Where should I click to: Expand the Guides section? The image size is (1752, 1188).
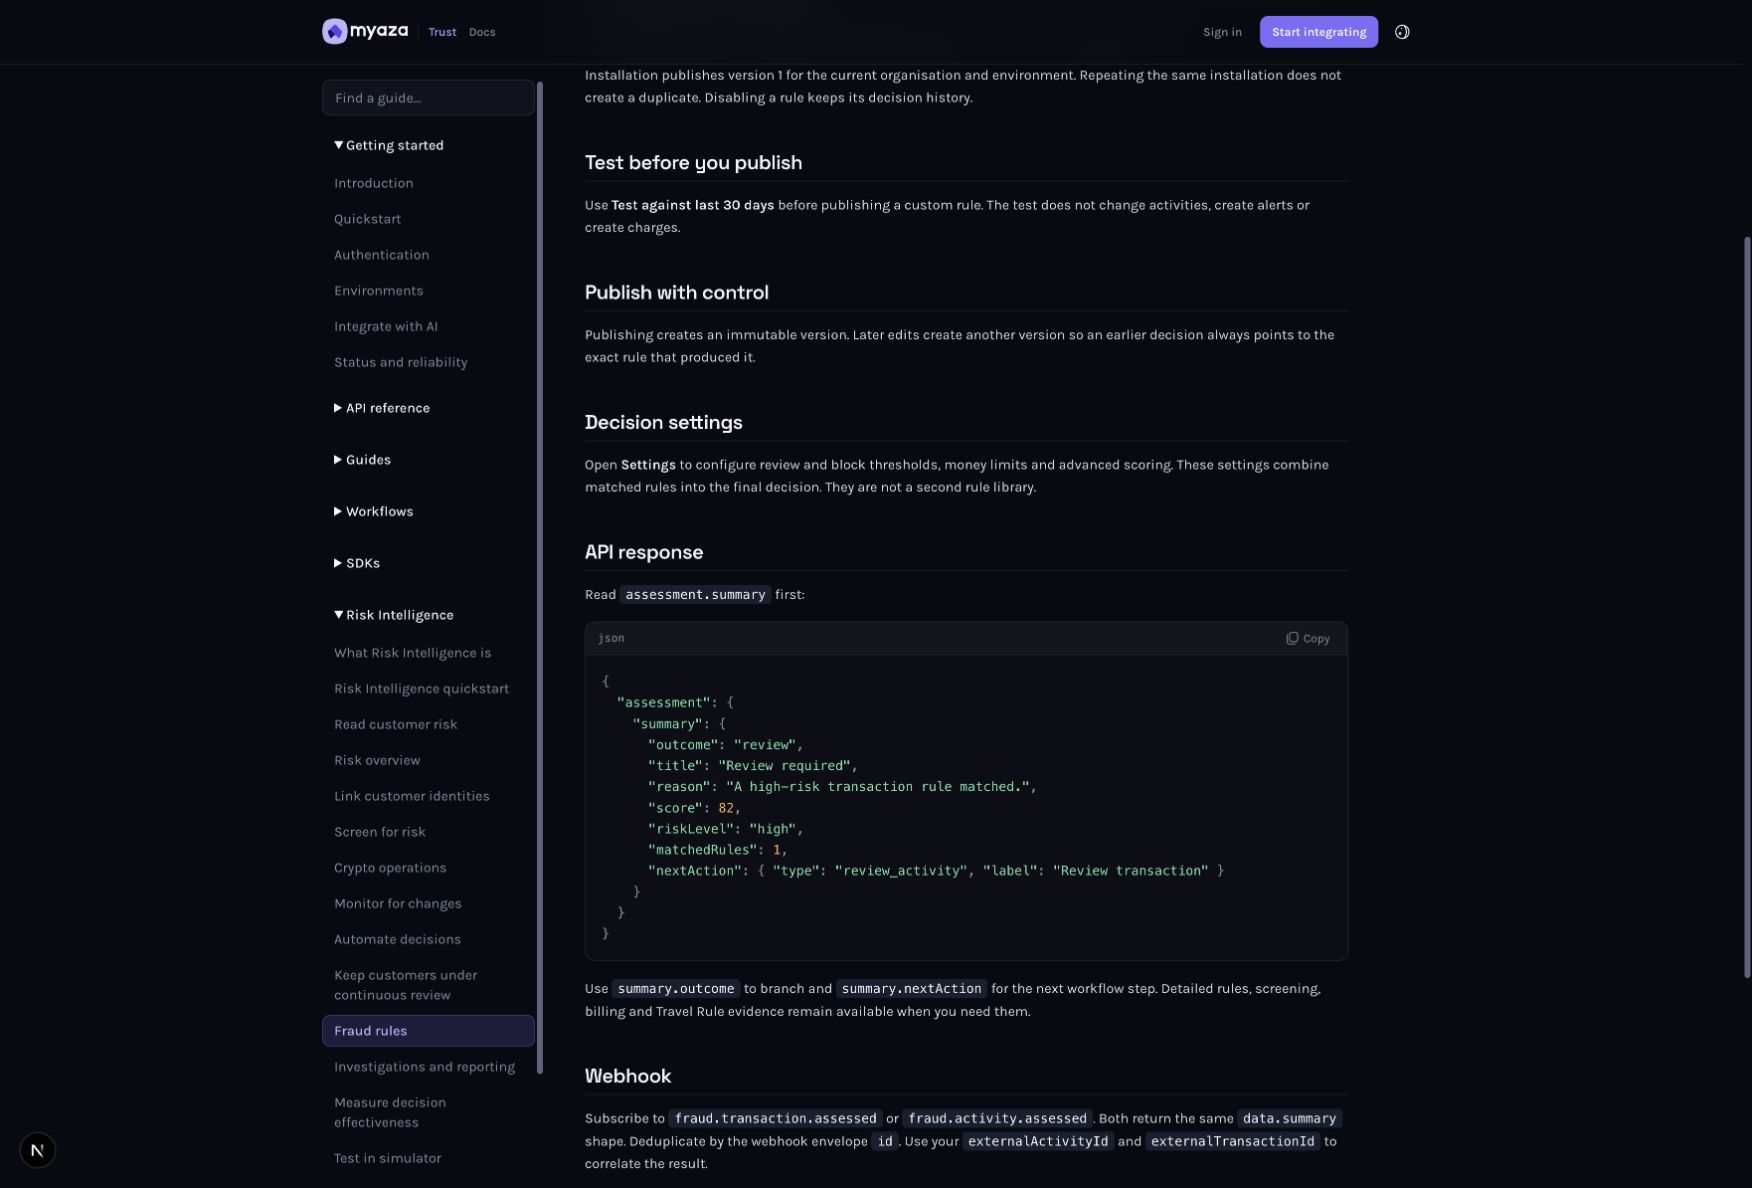[x=362, y=460]
